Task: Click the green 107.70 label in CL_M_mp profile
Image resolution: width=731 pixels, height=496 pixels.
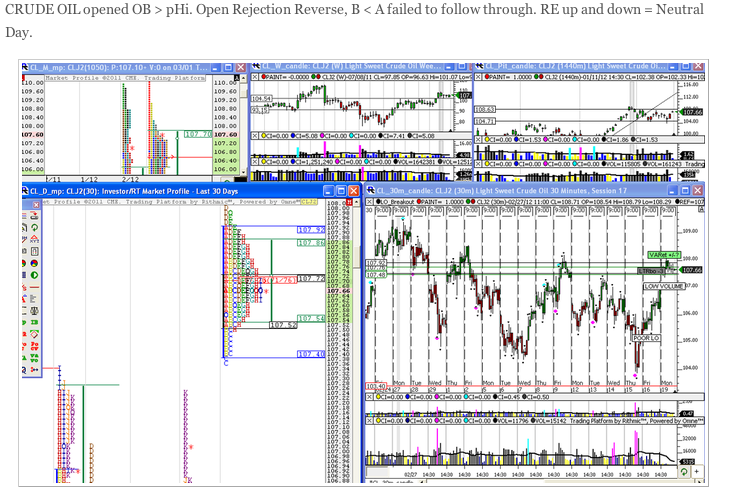Action: click(198, 134)
